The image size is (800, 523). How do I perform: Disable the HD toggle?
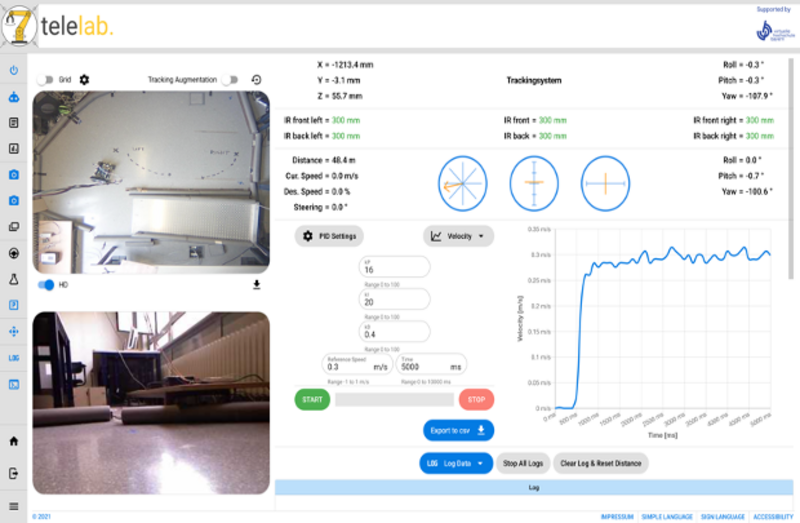tap(46, 285)
